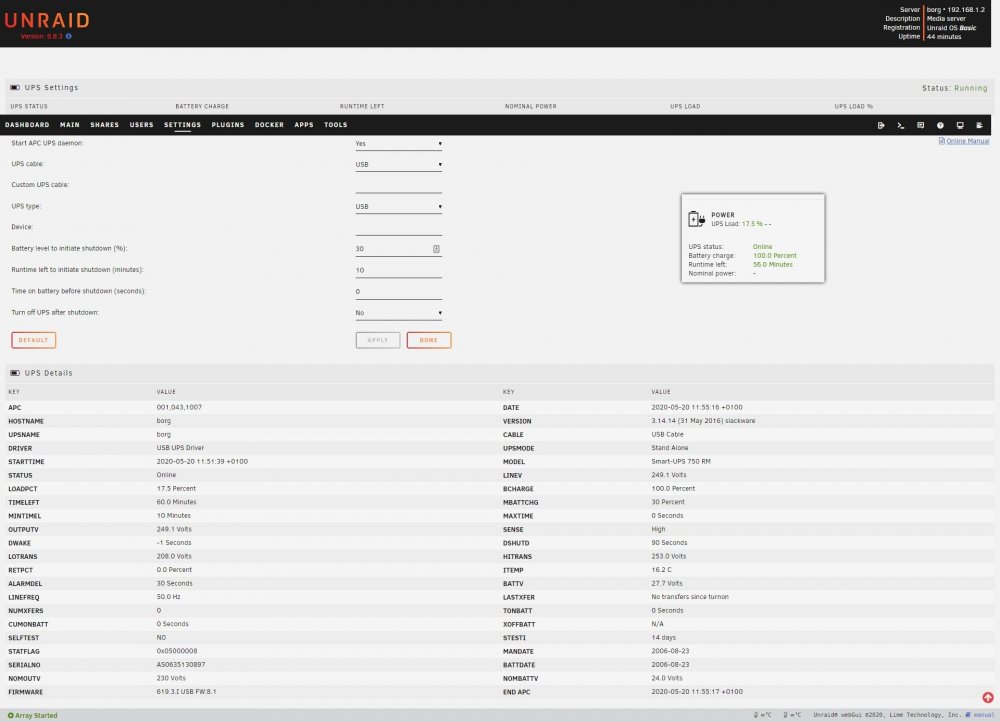Image resolution: width=1000 pixels, height=722 pixels.
Task: Click the MODEL value Smart-UPS 750 RM
Action: pos(680,461)
